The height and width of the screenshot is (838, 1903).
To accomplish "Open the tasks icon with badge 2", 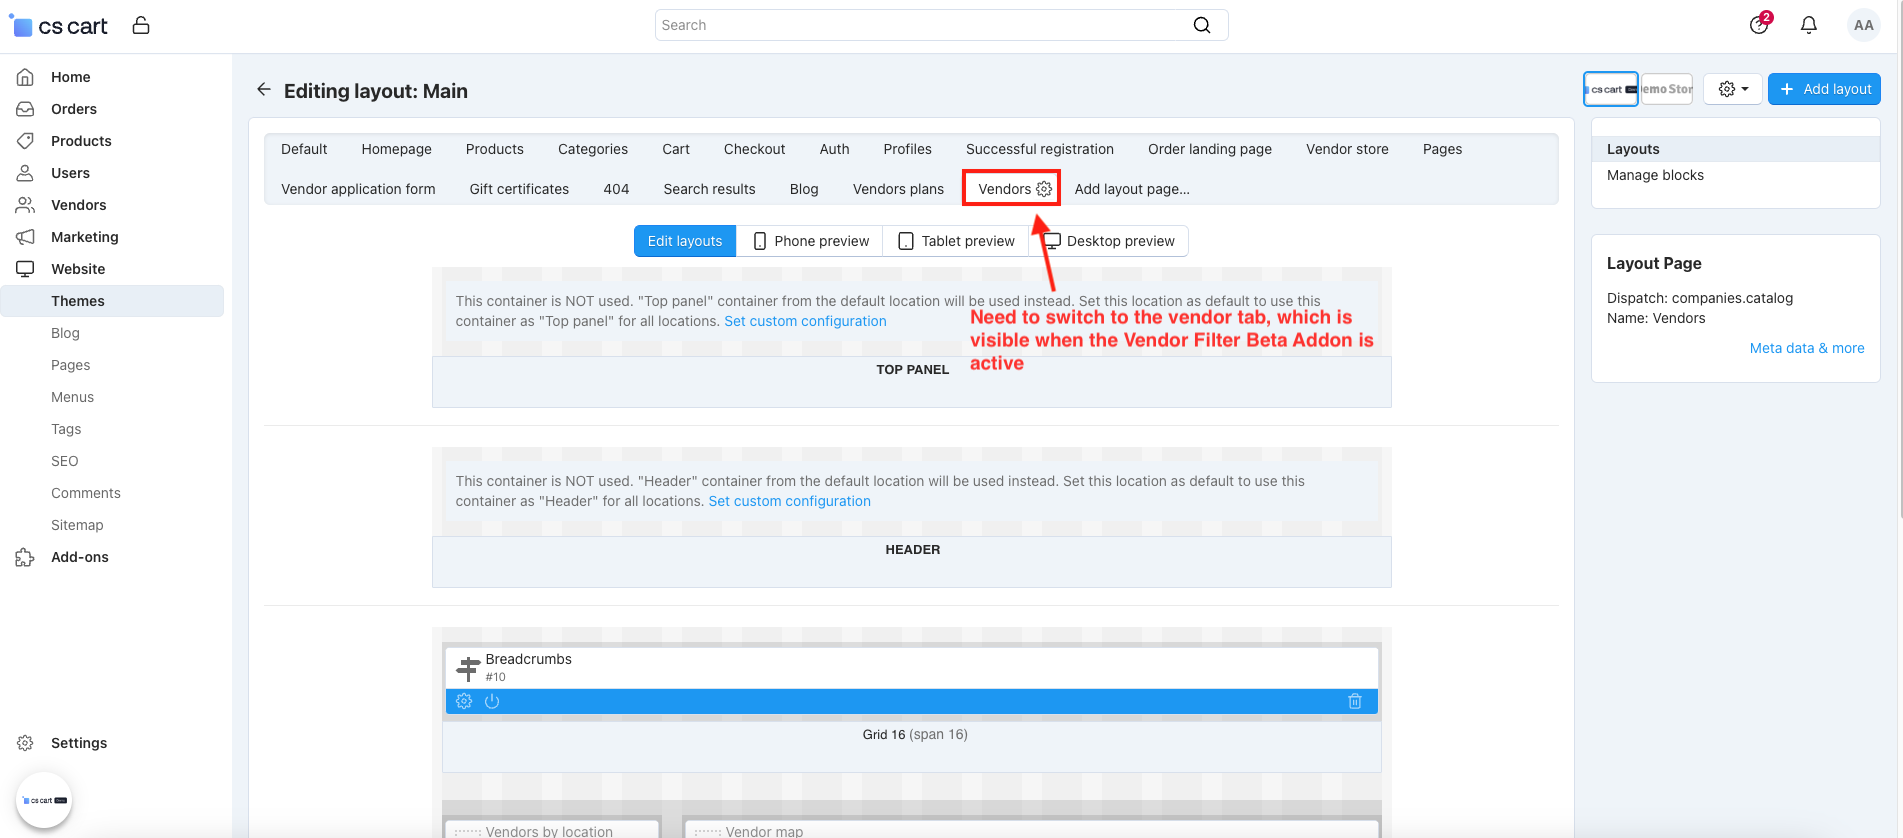I will [x=1759, y=25].
